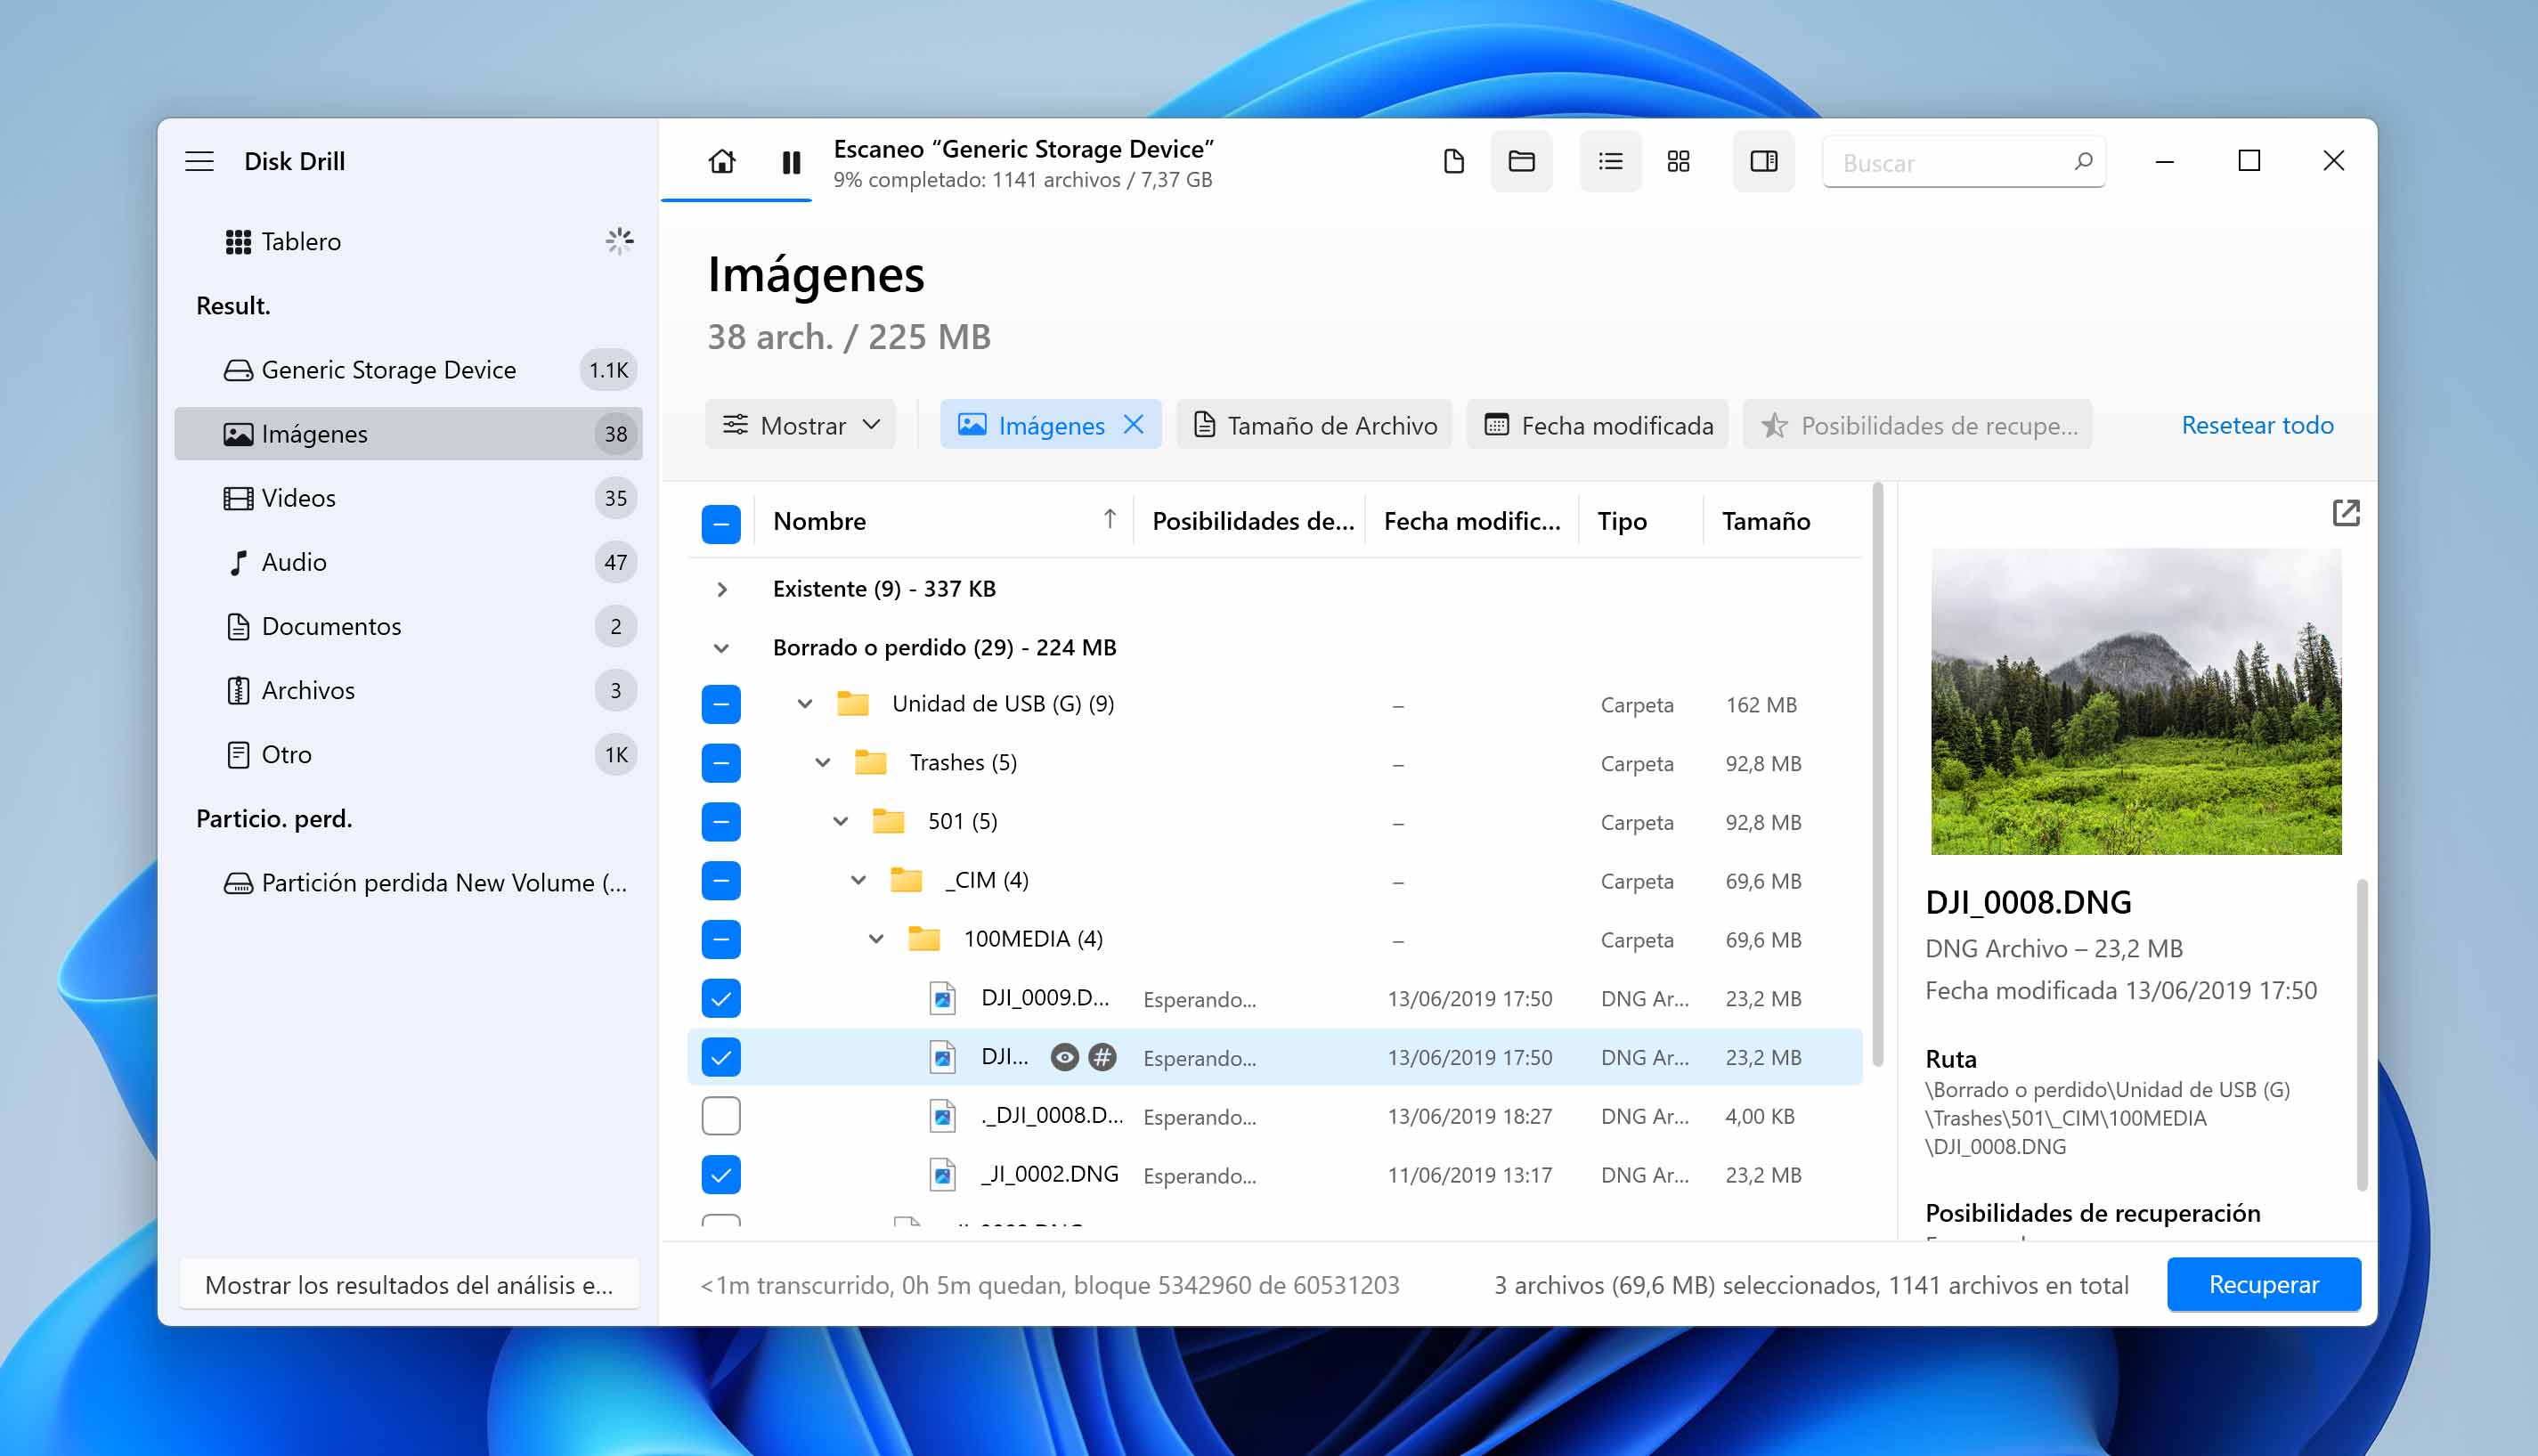Toggle checkbox for _CIM (4) folder

click(721, 880)
